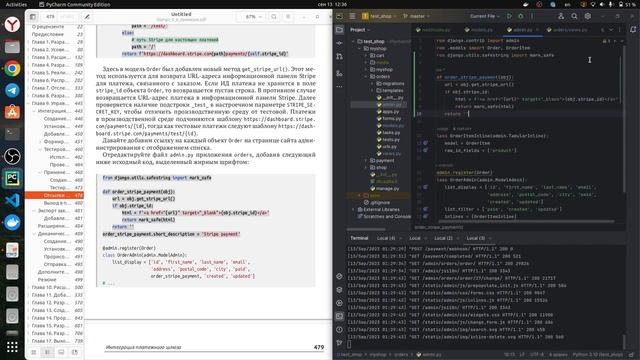Select the Local (2) terminal tab
The width and height of the screenshot is (640, 360).
coord(443,238)
